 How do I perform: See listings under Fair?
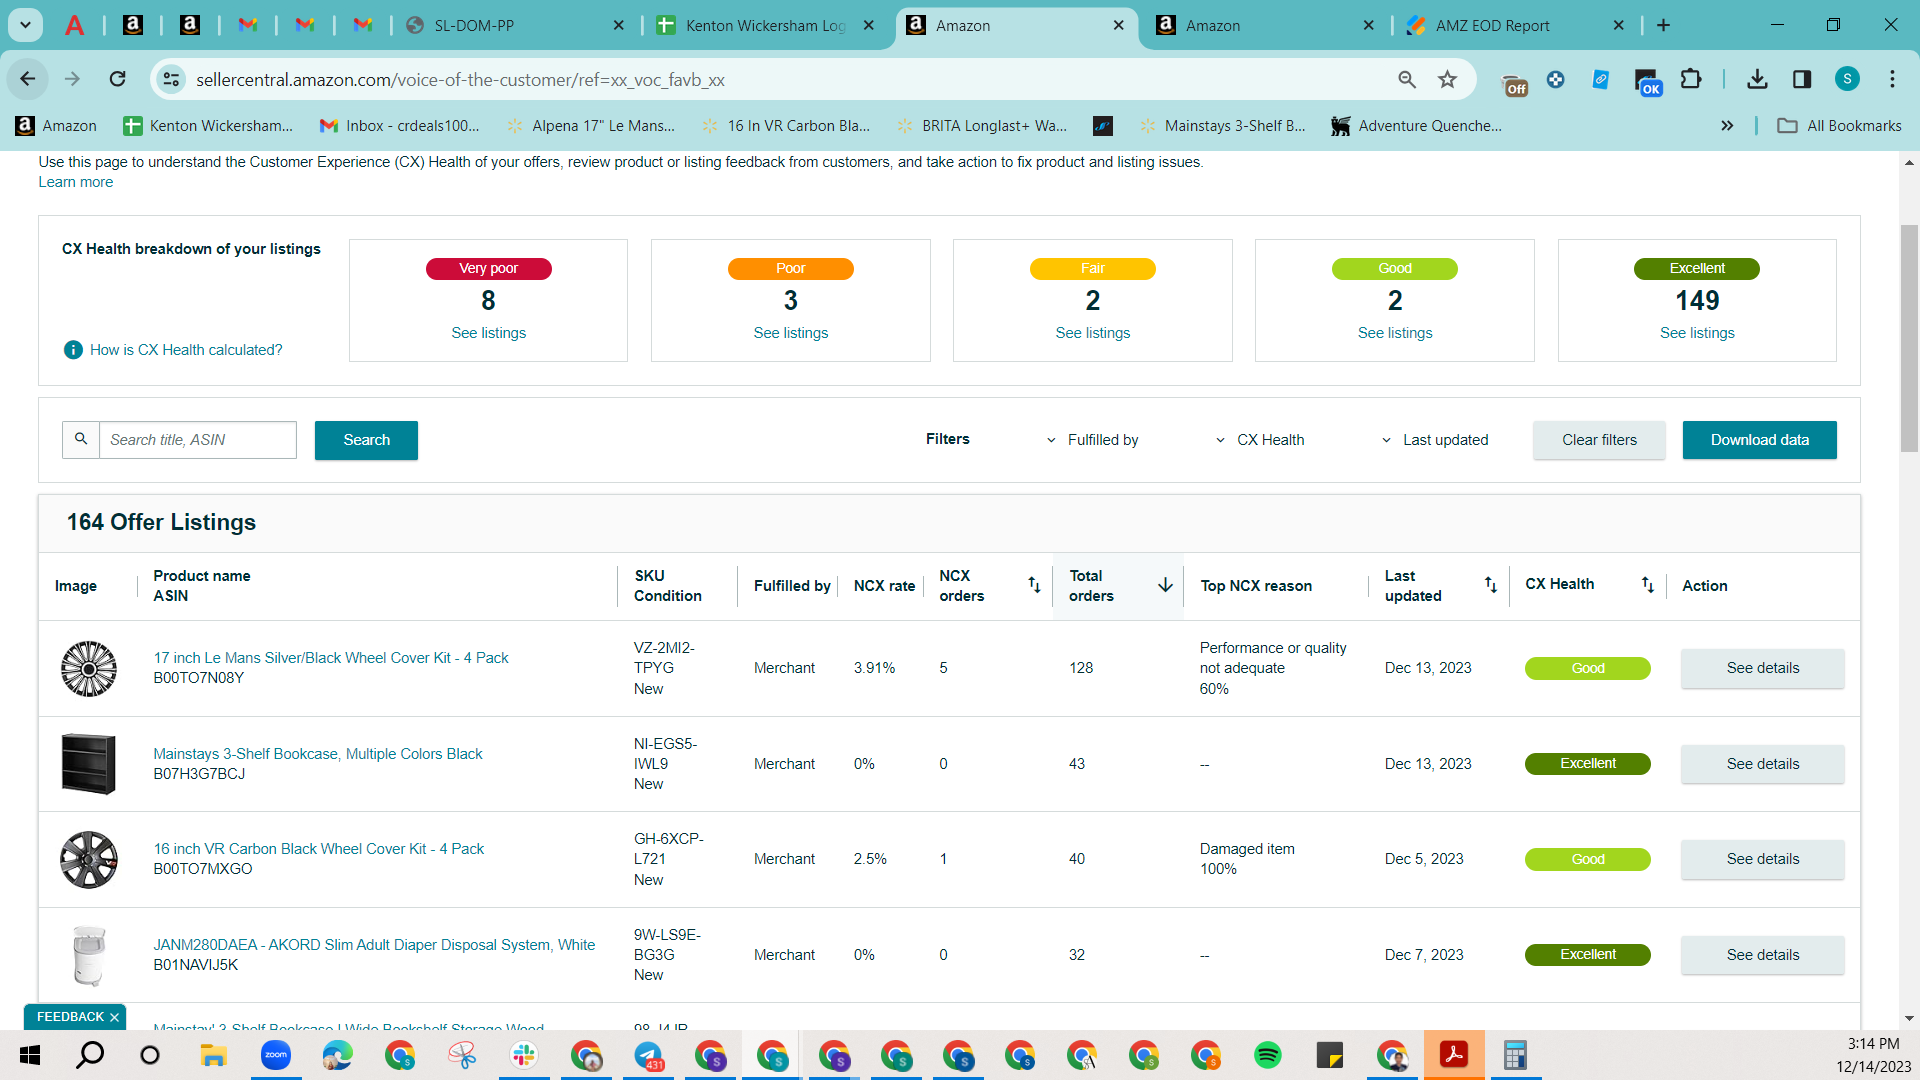1092,333
